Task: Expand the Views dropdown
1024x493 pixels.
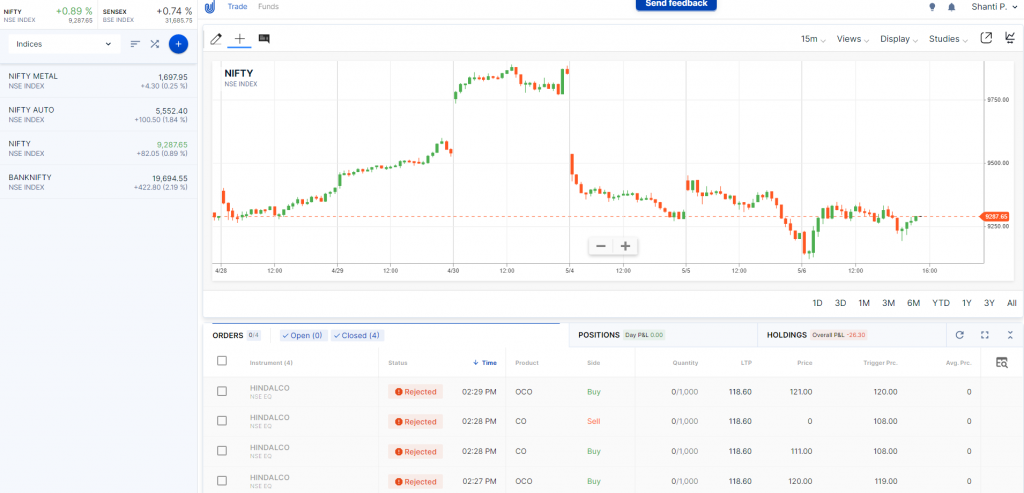Action: point(853,39)
